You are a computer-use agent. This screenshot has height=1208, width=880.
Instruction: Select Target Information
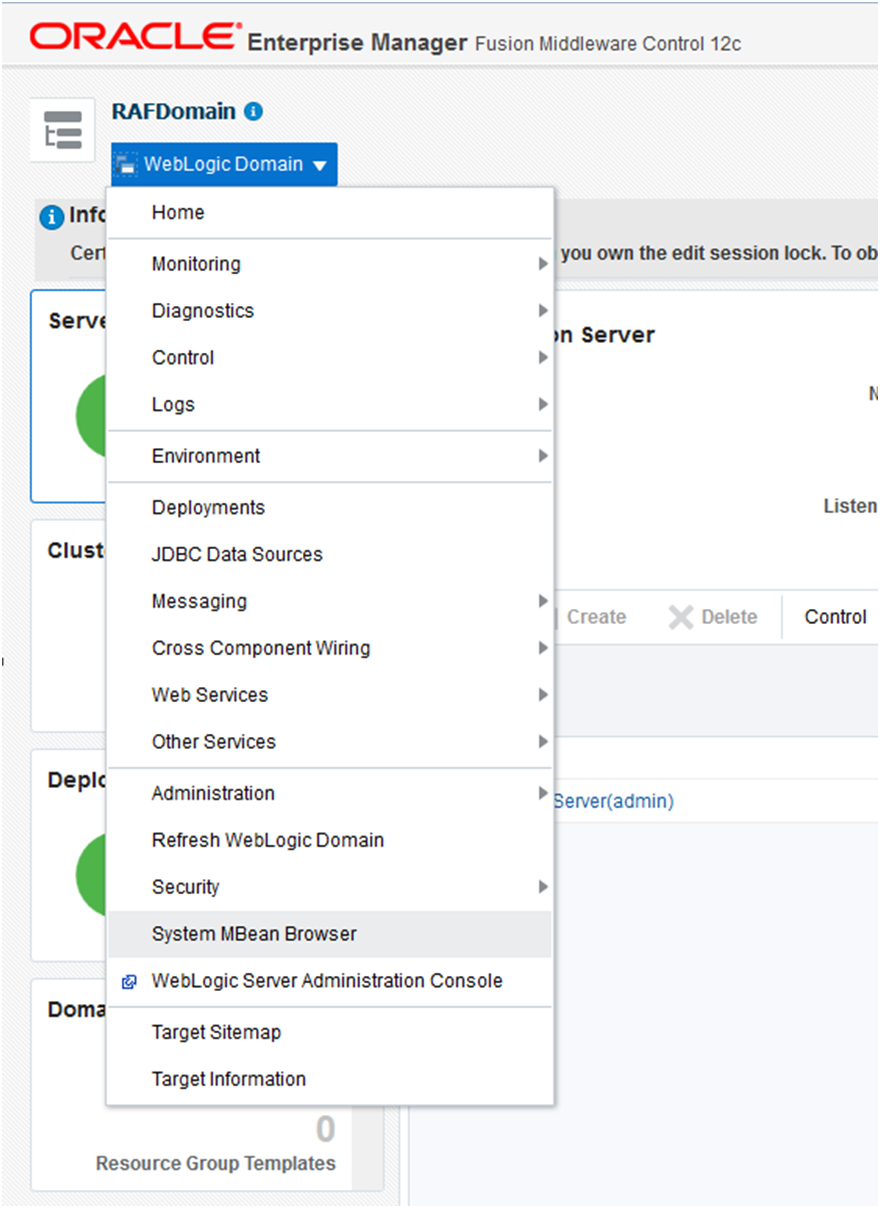pyautogui.click(x=330, y=1080)
